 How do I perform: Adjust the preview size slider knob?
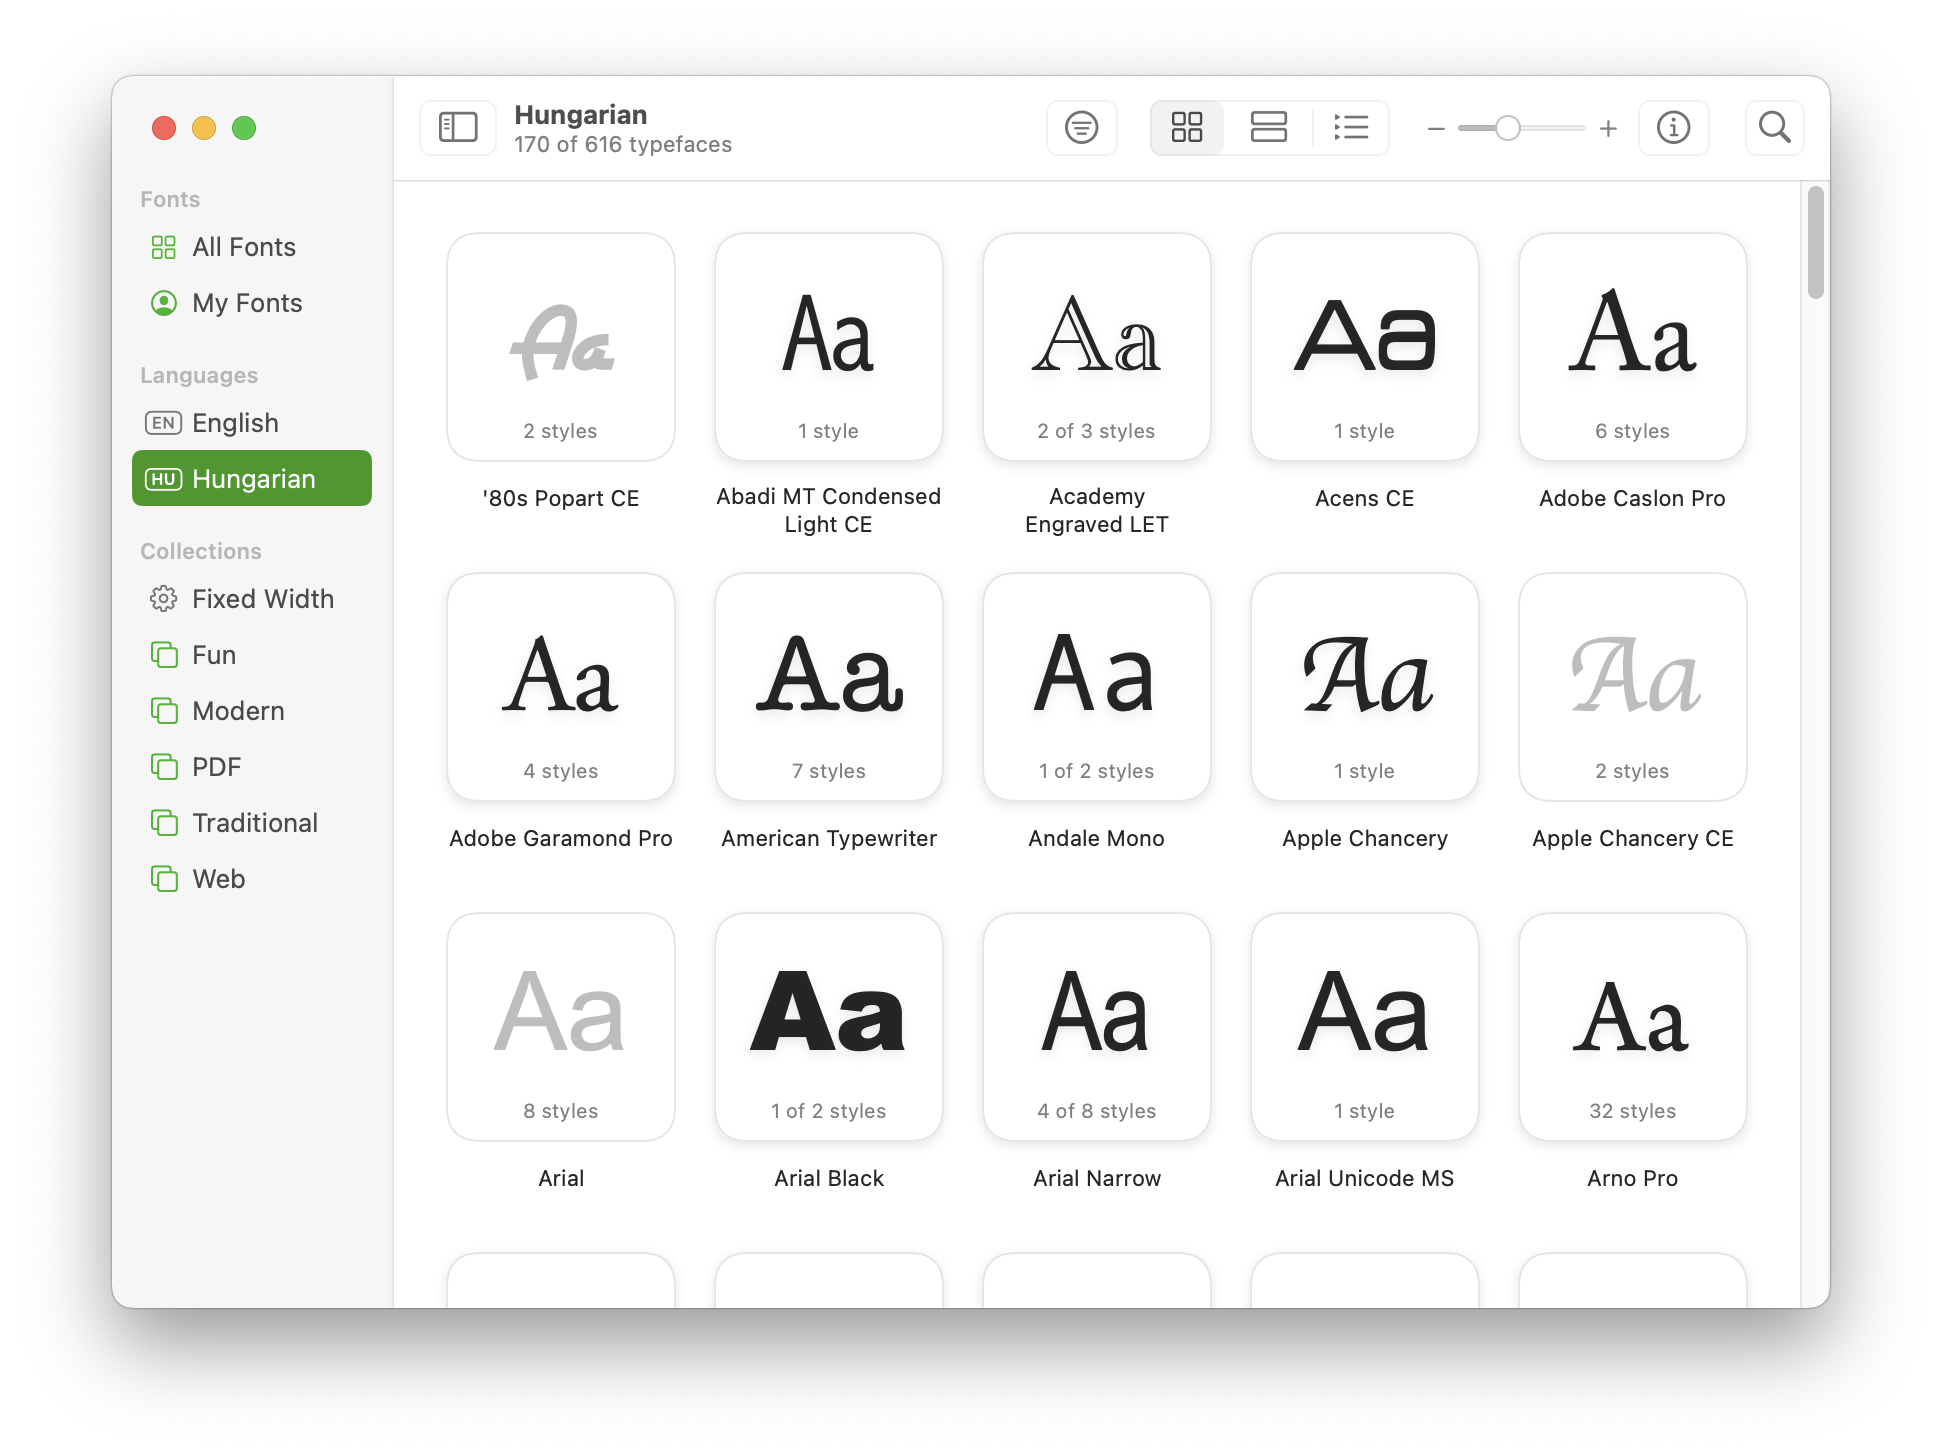tap(1508, 128)
